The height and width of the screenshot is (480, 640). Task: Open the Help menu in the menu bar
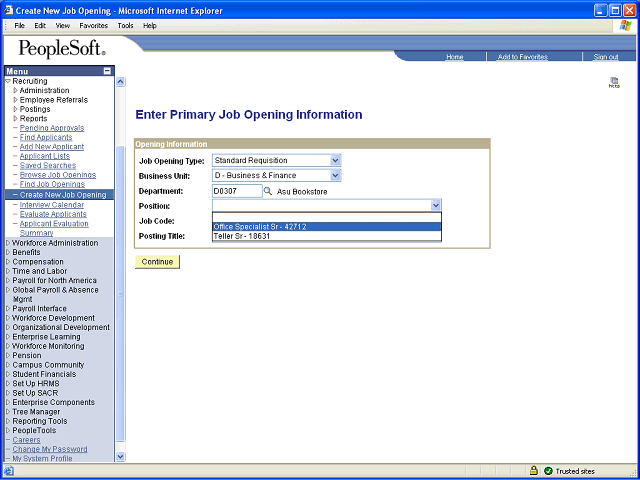(150, 26)
